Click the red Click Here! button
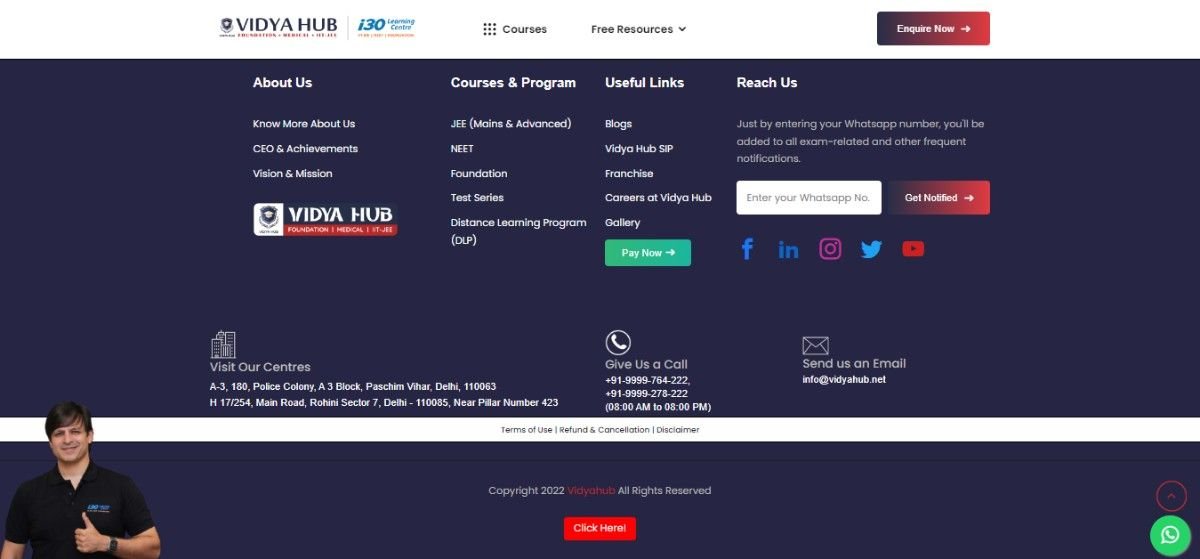The width and height of the screenshot is (1200, 559). 599,528
